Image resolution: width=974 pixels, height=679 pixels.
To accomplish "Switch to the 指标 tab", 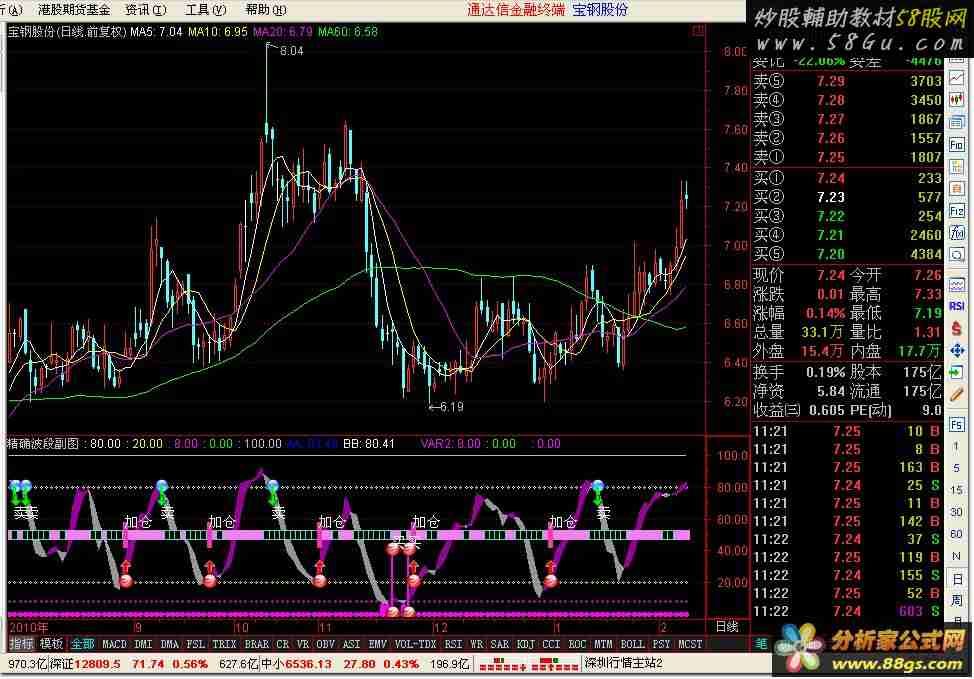I will point(21,644).
